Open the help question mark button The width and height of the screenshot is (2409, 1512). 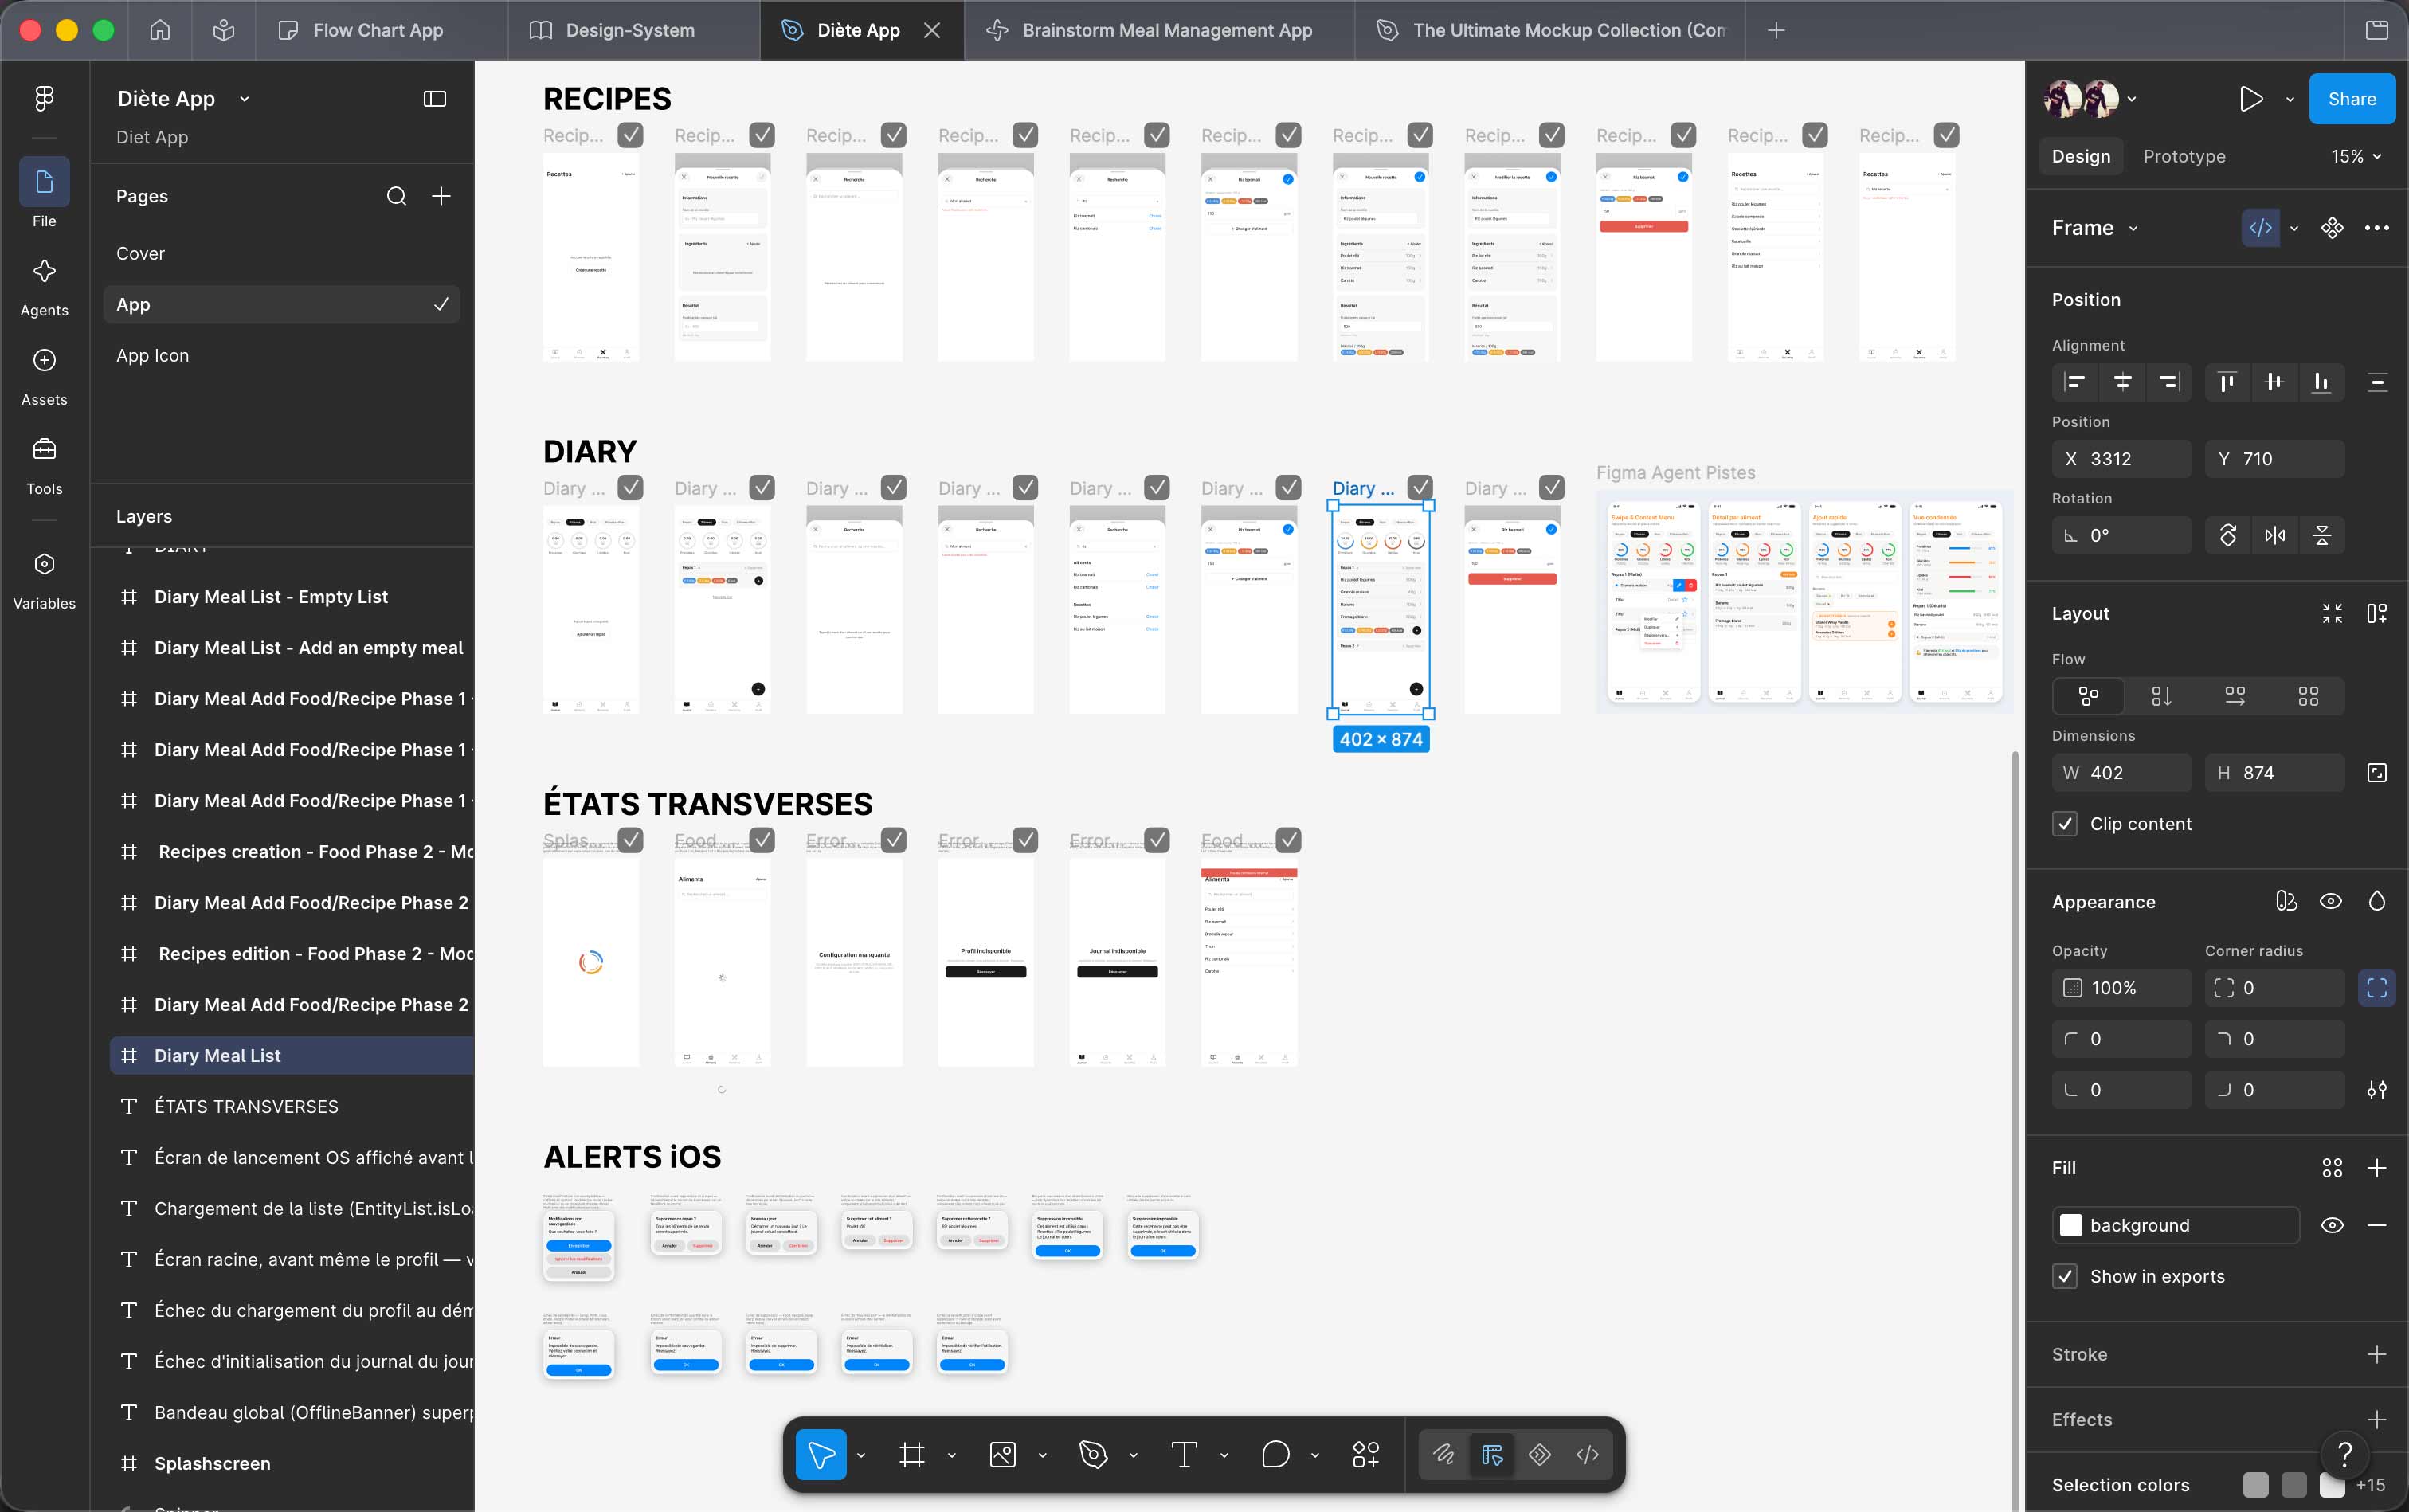pos(2345,1454)
